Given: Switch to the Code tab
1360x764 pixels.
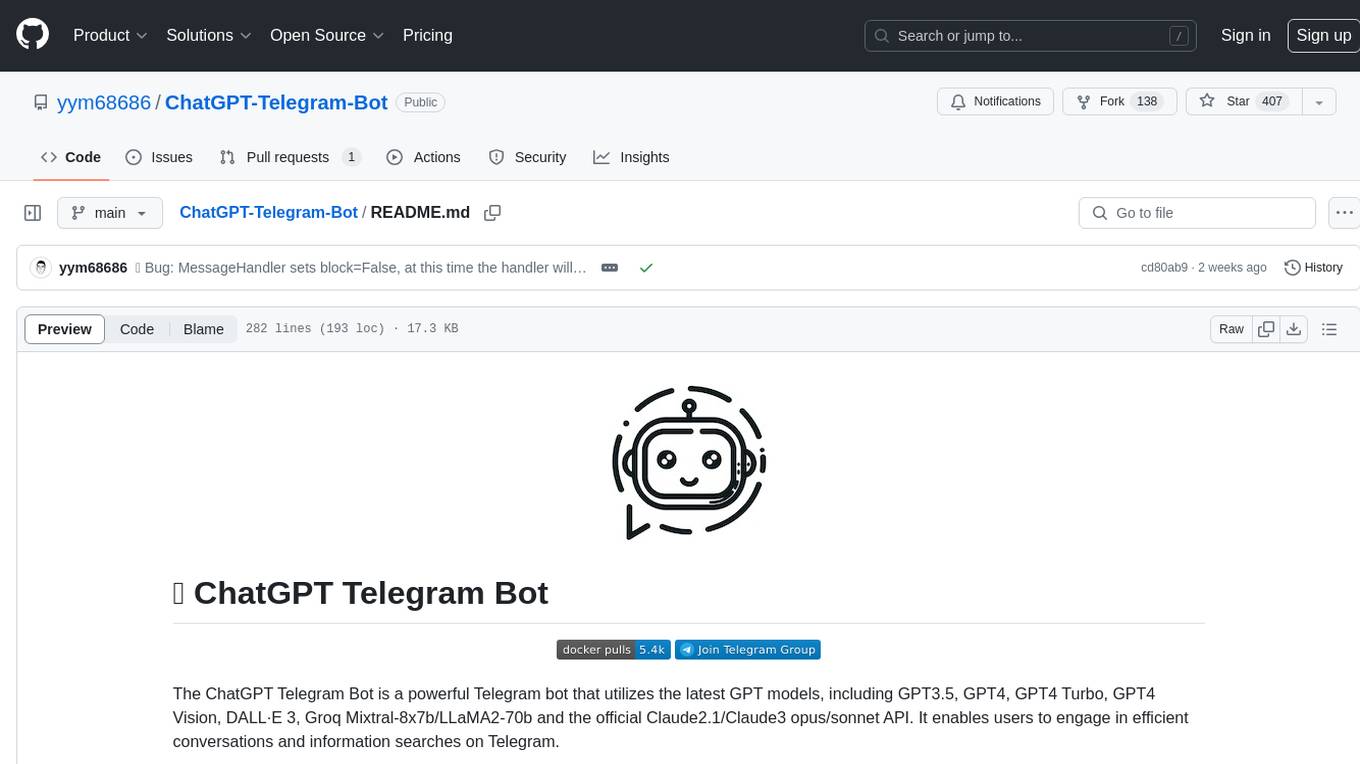Looking at the screenshot, I should point(70,157).
